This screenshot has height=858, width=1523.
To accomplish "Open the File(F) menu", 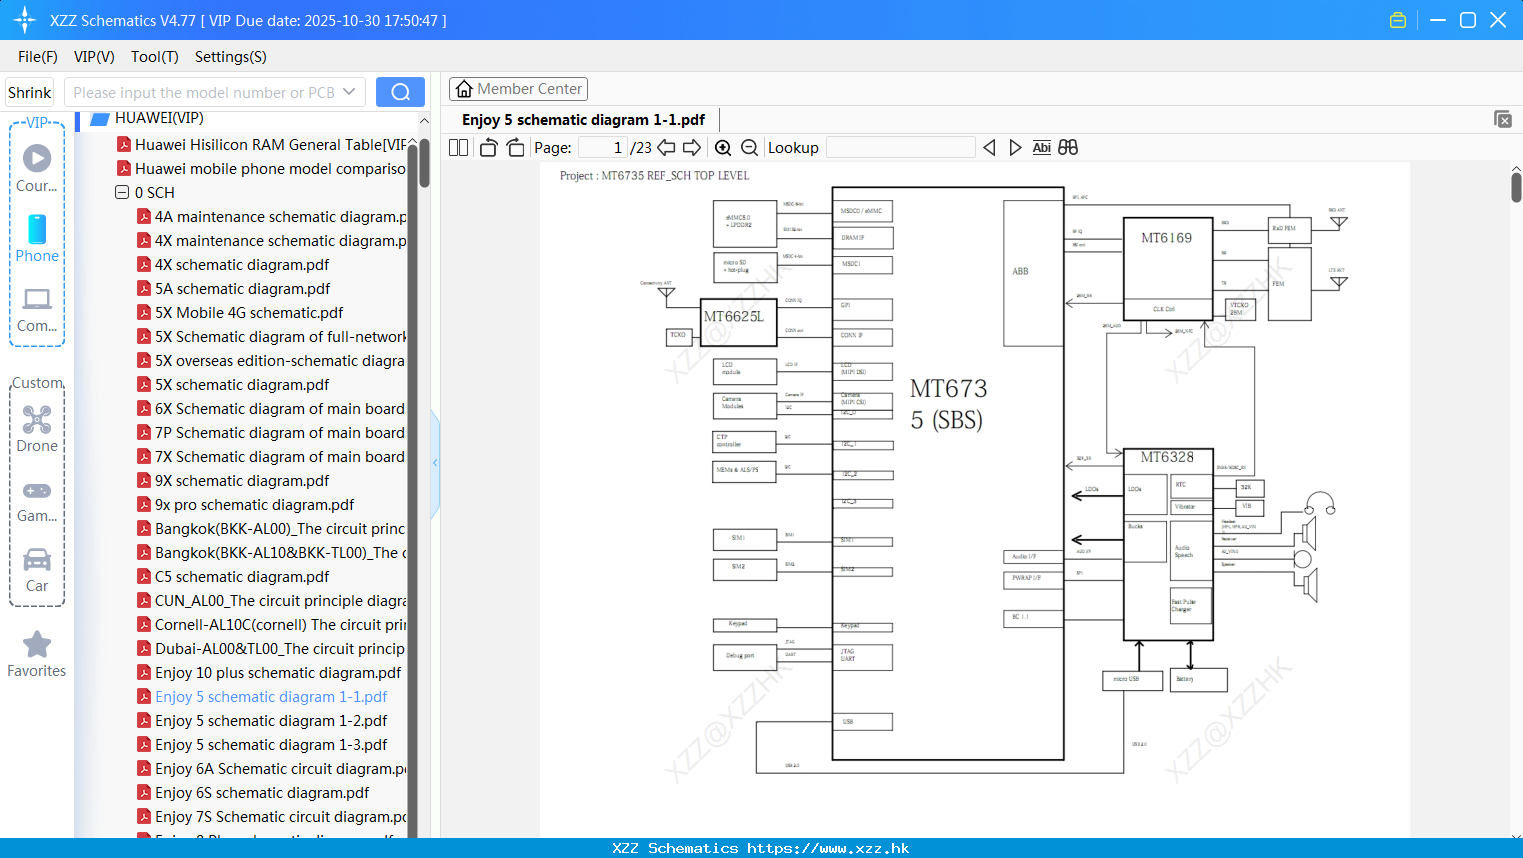I will [x=38, y=57].
